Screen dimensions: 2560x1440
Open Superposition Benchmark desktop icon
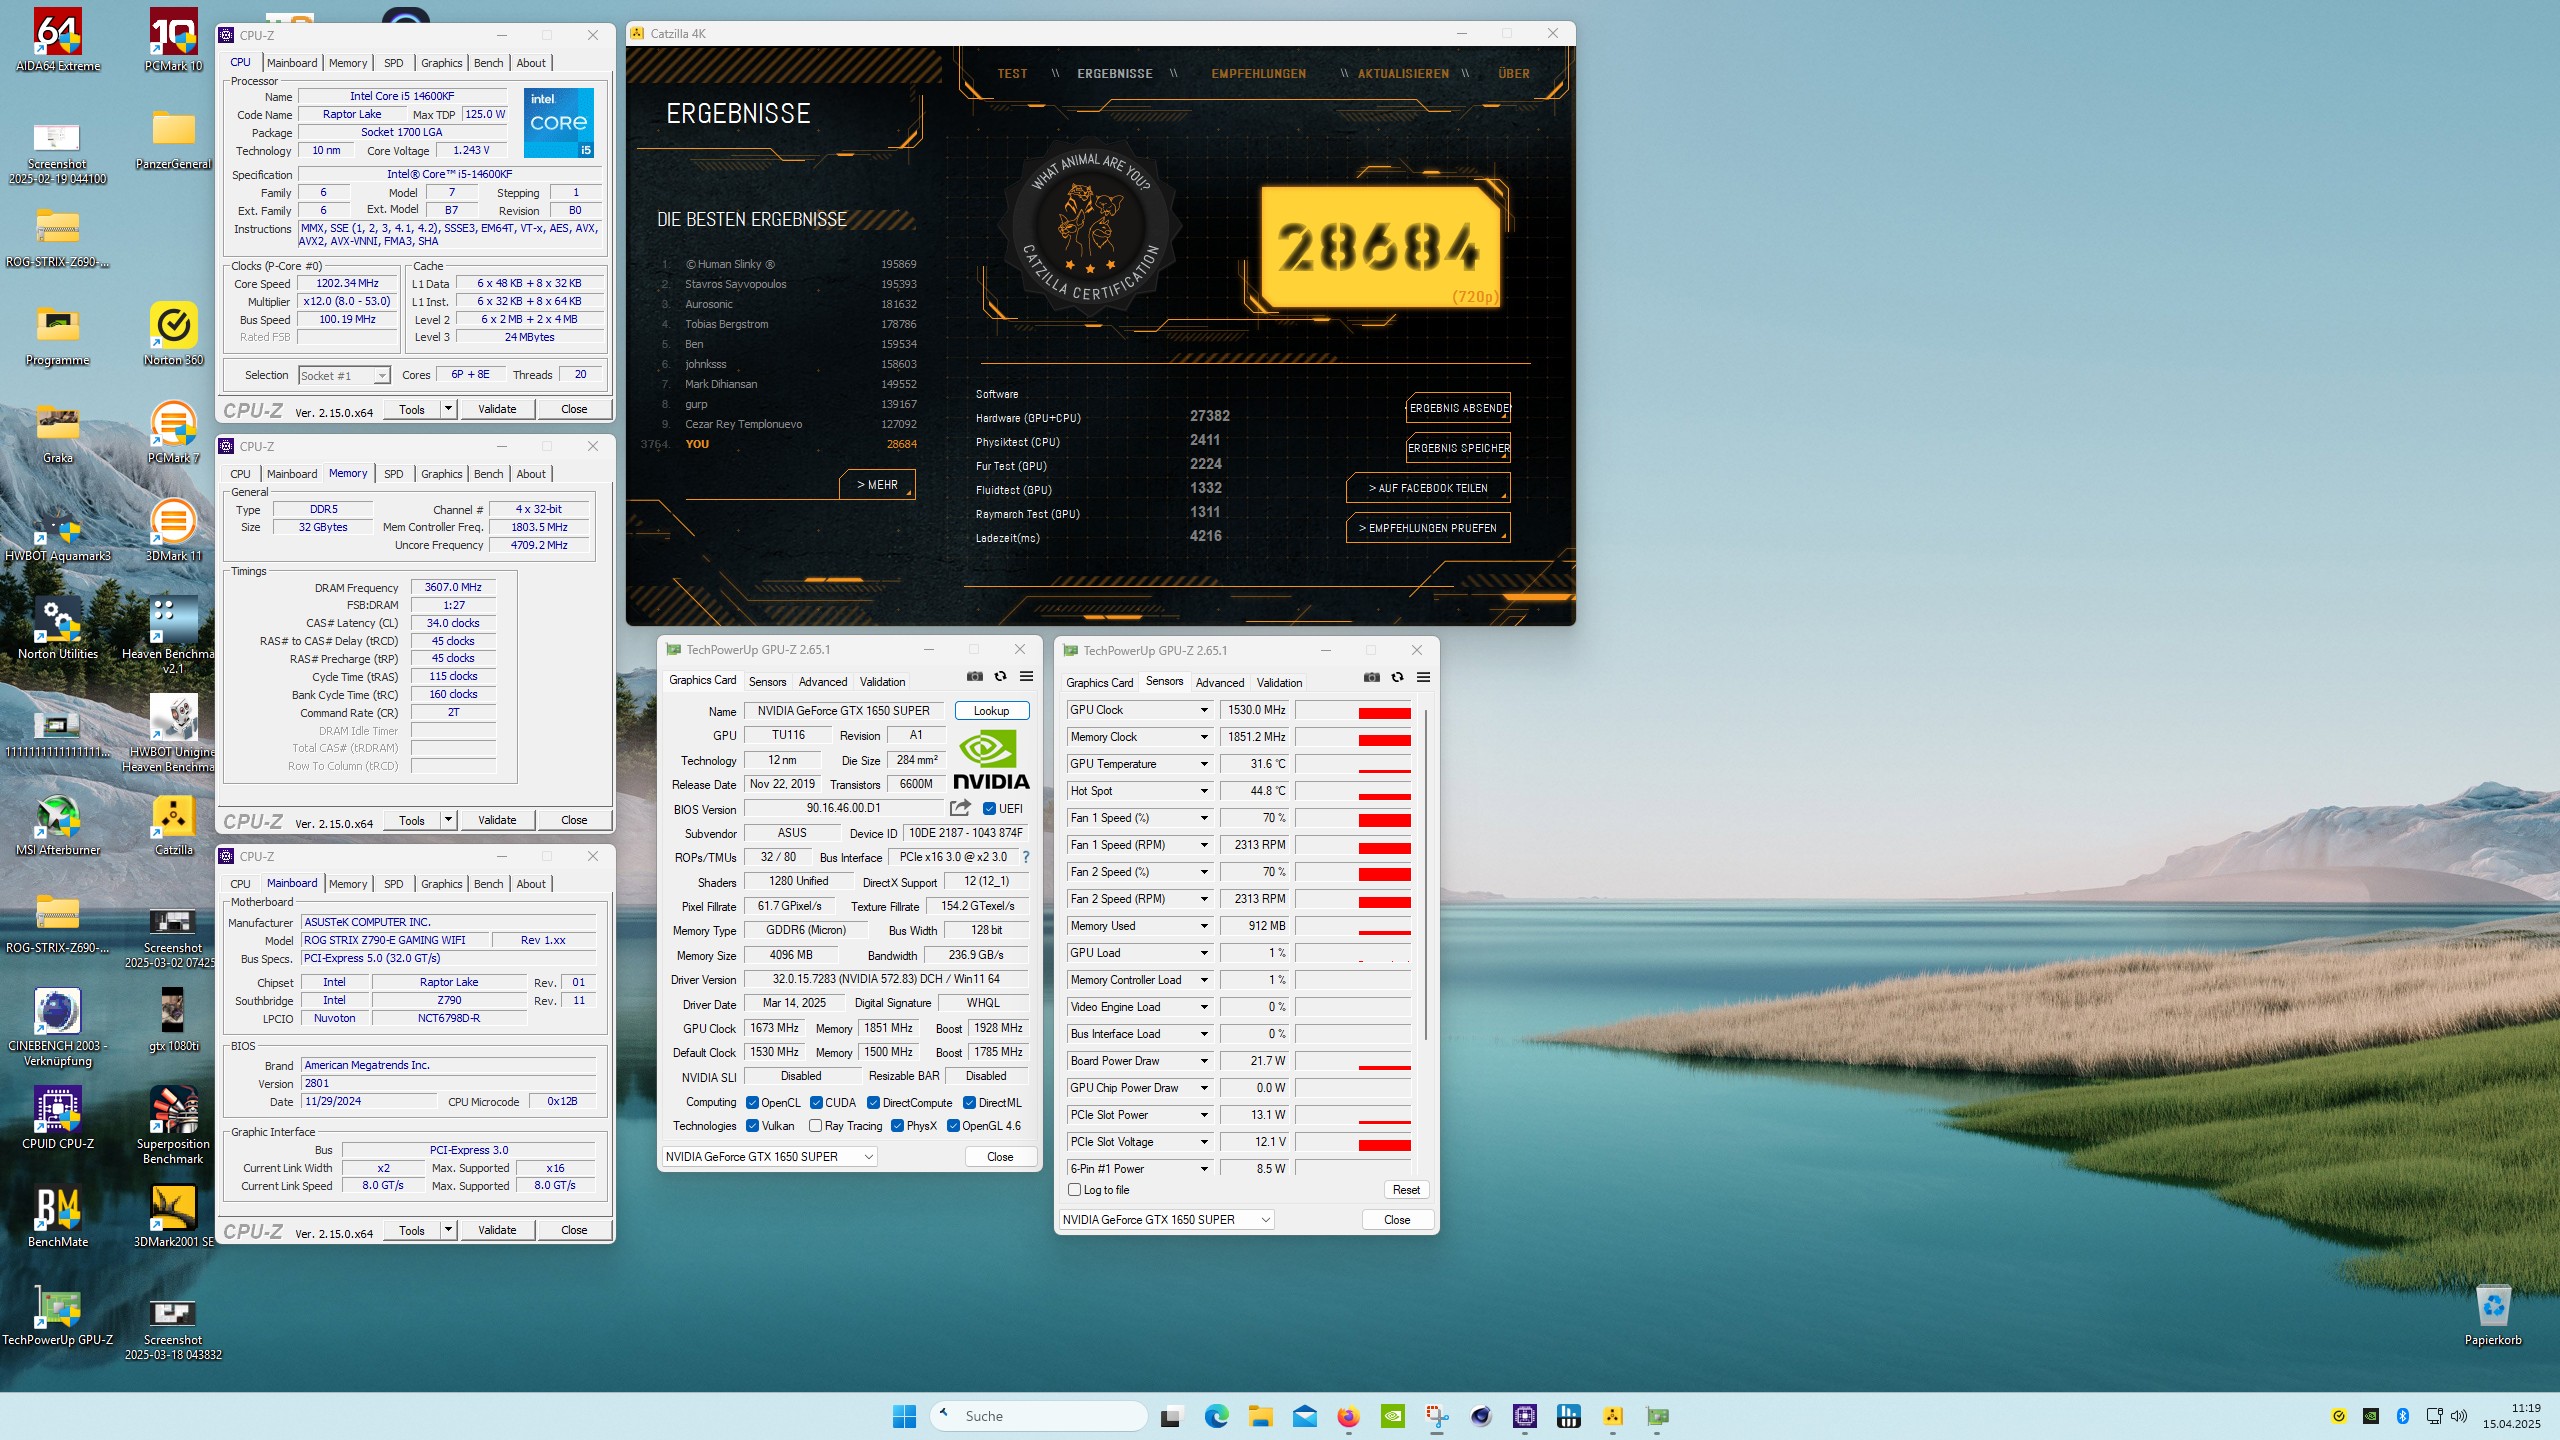click(173, 1125)
